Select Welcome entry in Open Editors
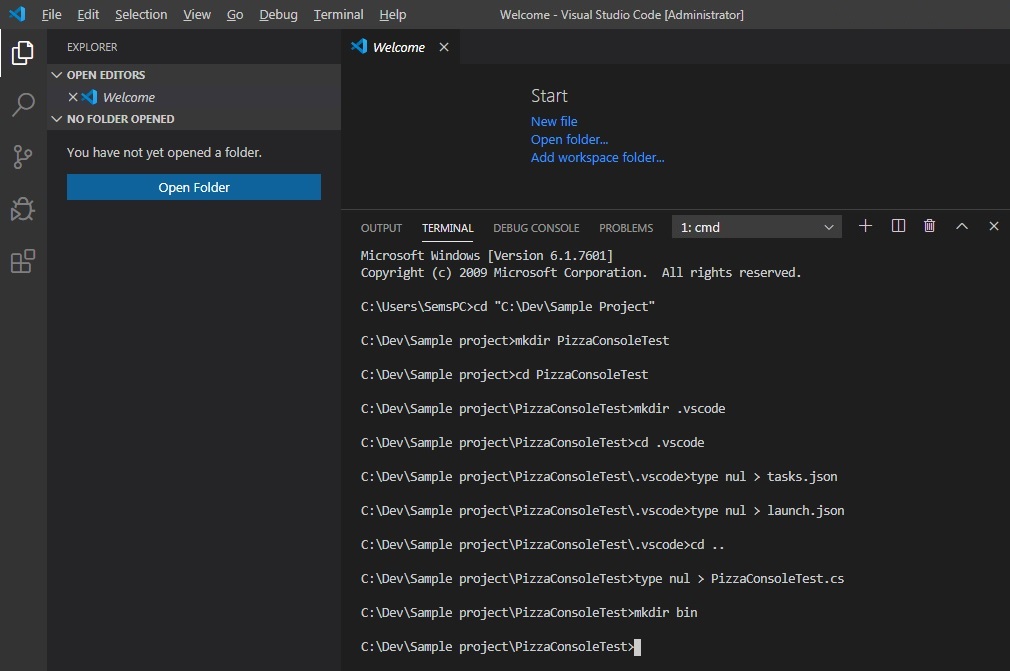1010x671 pixels. click(x=194, y=97)
